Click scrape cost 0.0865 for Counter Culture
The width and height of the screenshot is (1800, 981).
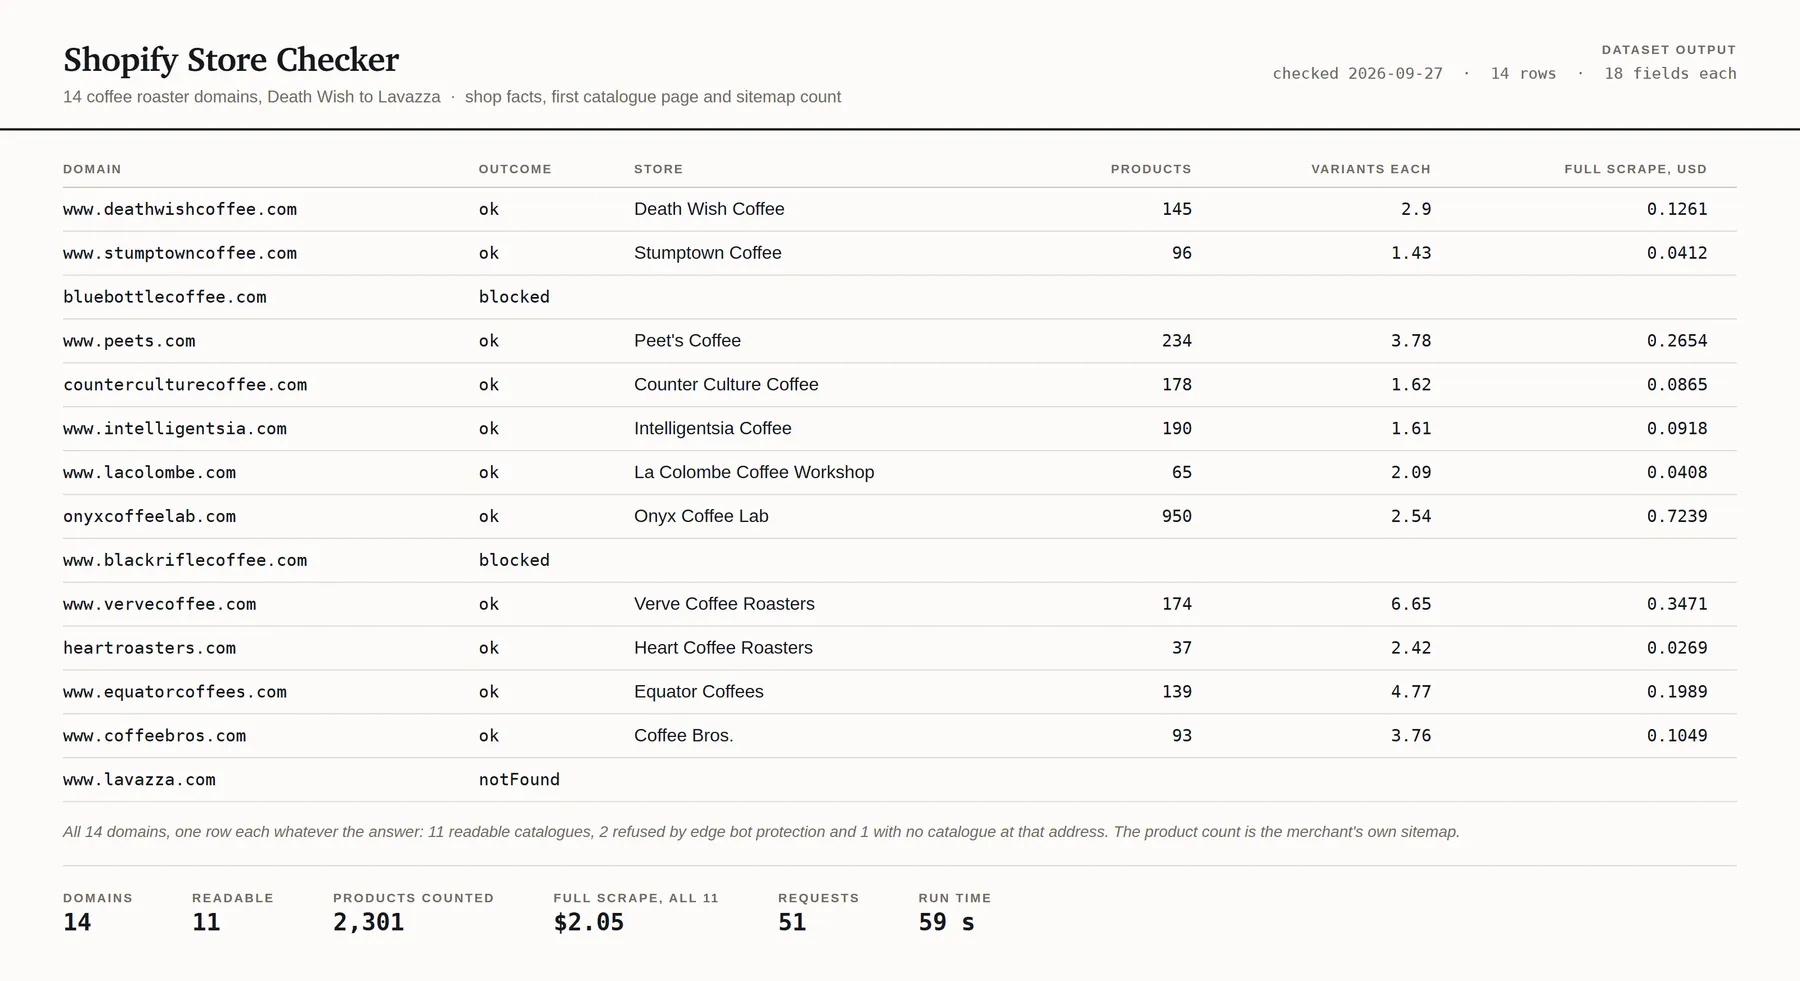coord(1677,385)
